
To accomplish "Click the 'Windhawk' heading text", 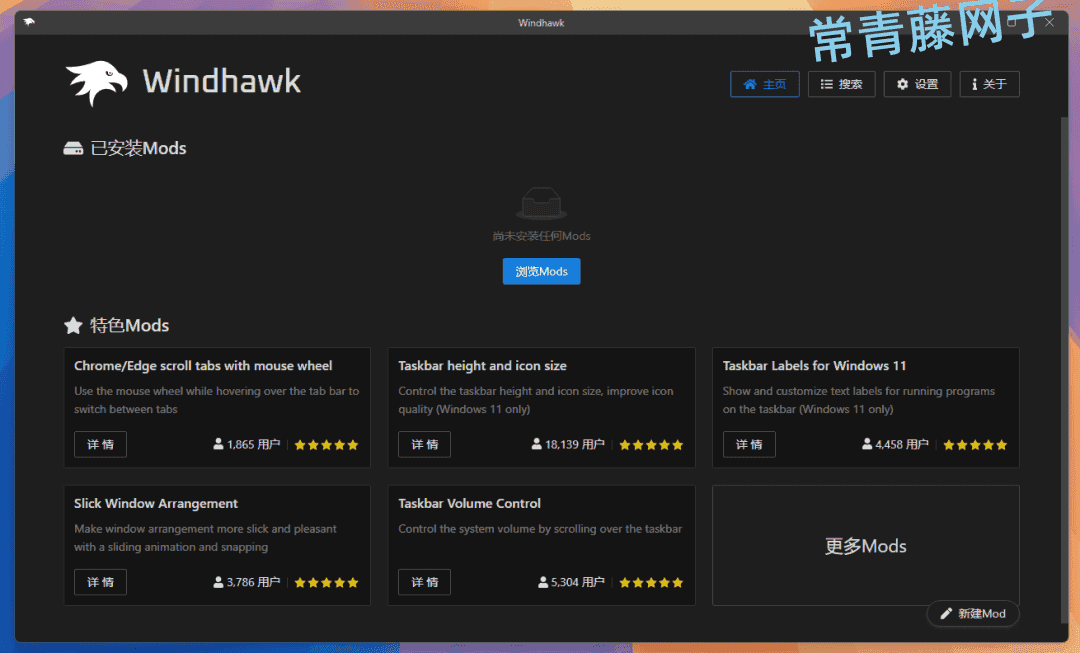I will 222,81.
